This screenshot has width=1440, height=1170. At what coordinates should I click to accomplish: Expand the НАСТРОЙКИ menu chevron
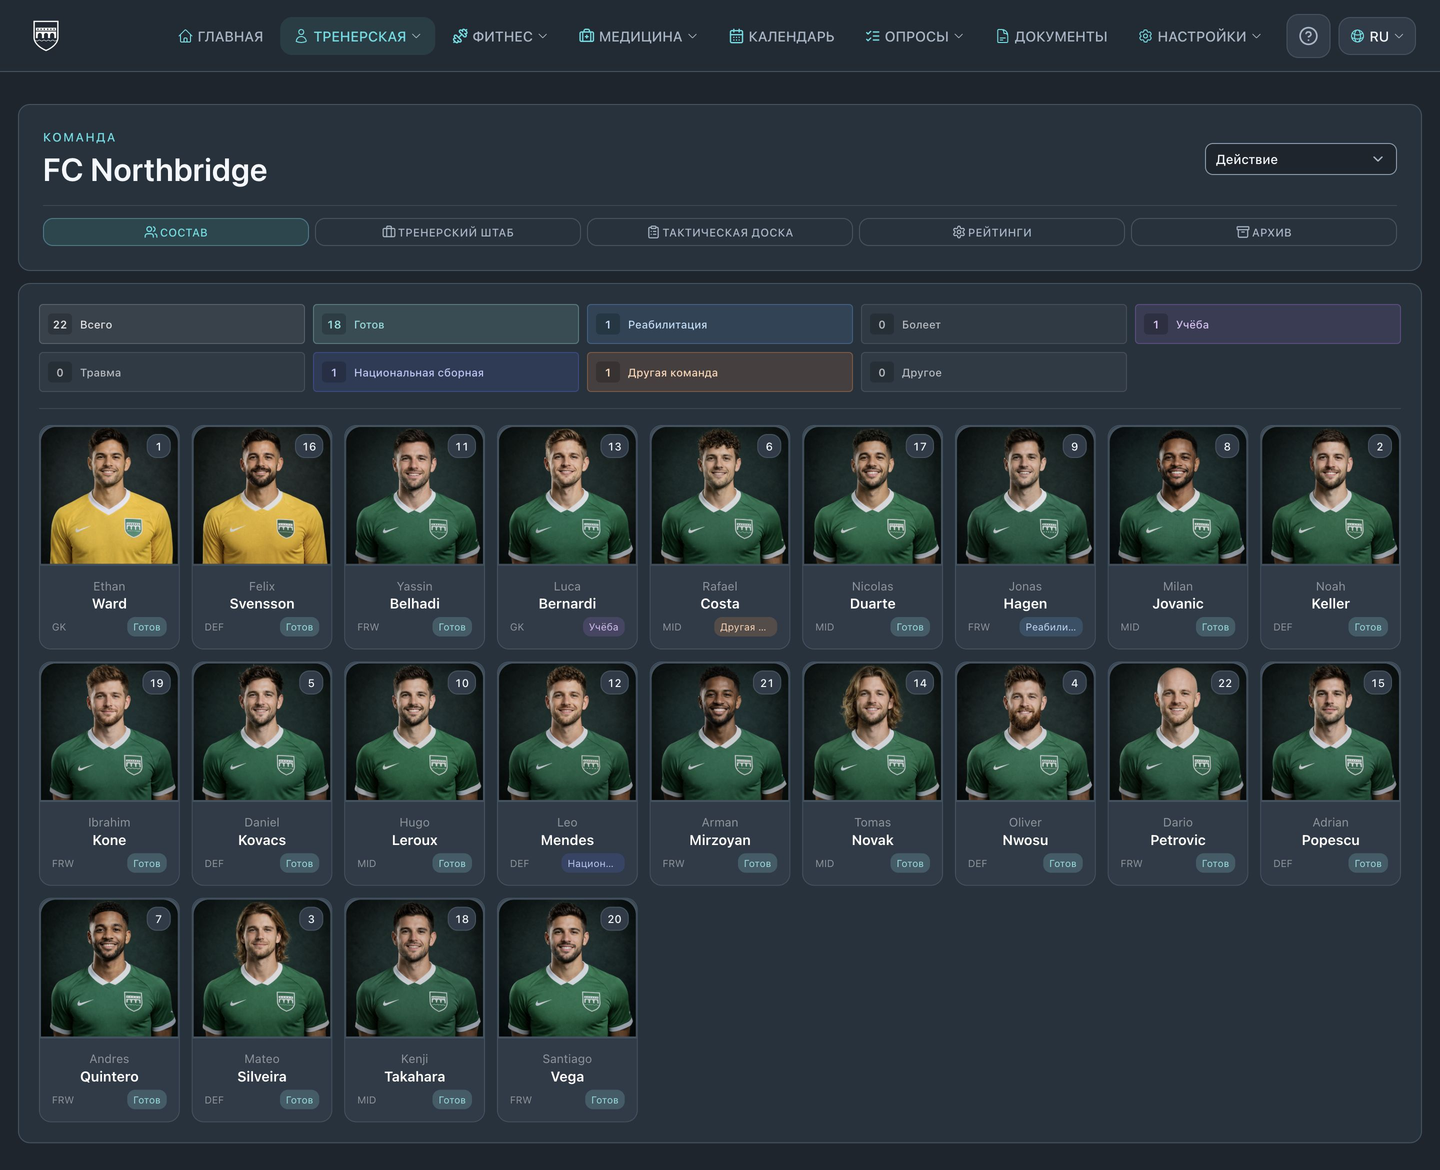click(1257, 36)
